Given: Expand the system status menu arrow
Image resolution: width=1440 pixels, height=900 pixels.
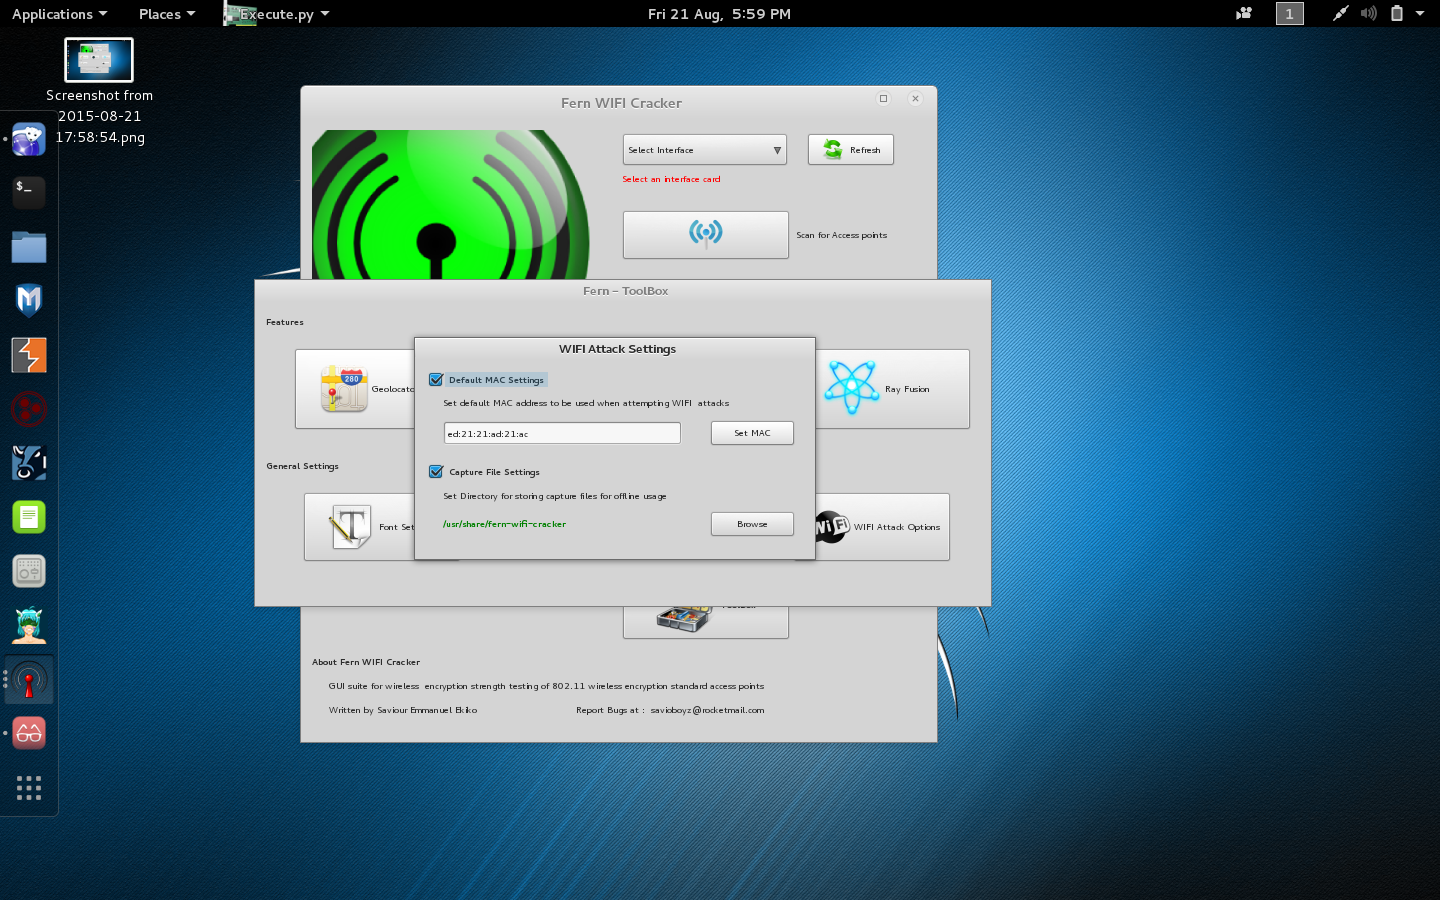Looking at the screenshot, I should [x=1420, y=14].
